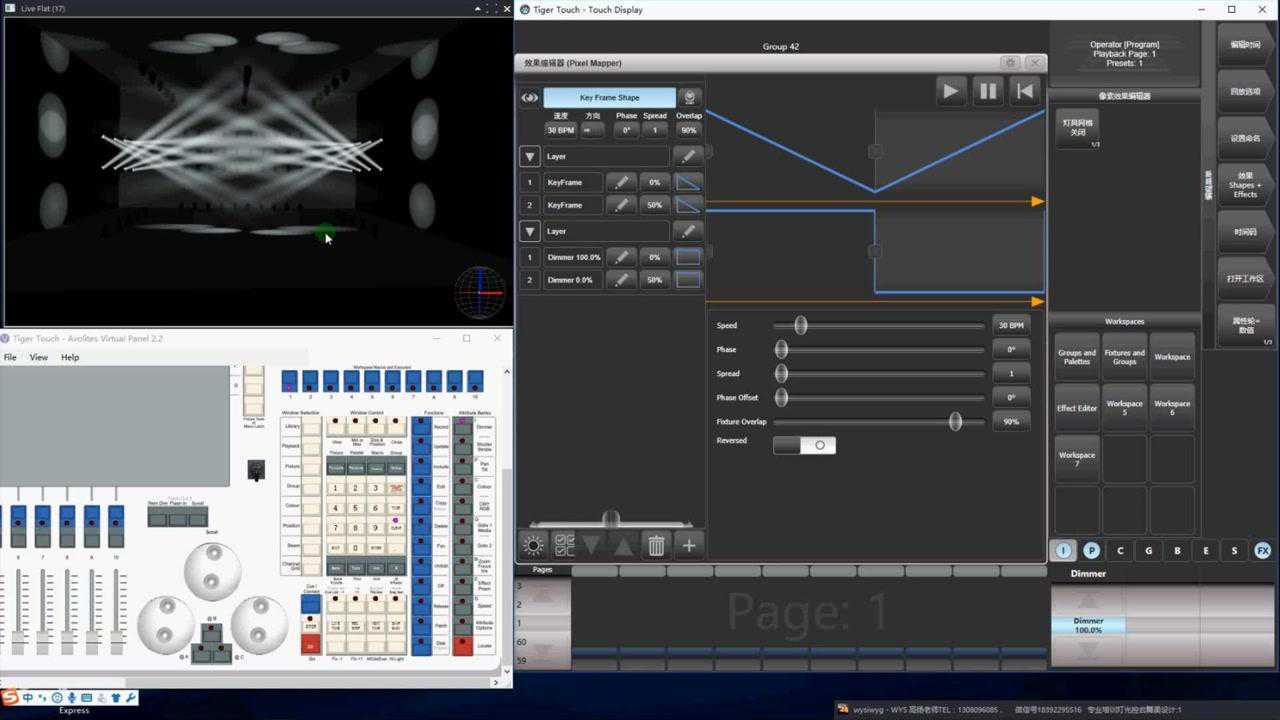The image size is (1280, 720).
Task: Select the Groups and Palettes workspace button
Action: (x=1077, y=357)
